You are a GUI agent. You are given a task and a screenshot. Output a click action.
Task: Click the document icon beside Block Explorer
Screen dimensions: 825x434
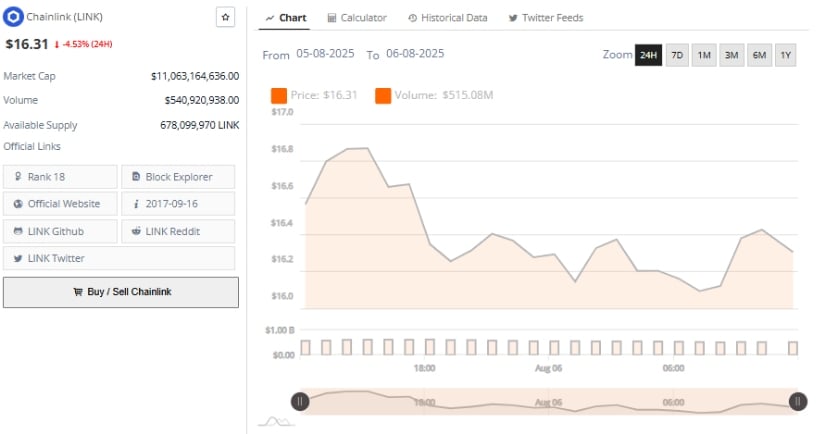pyautogui.click(x=136, y=176)
